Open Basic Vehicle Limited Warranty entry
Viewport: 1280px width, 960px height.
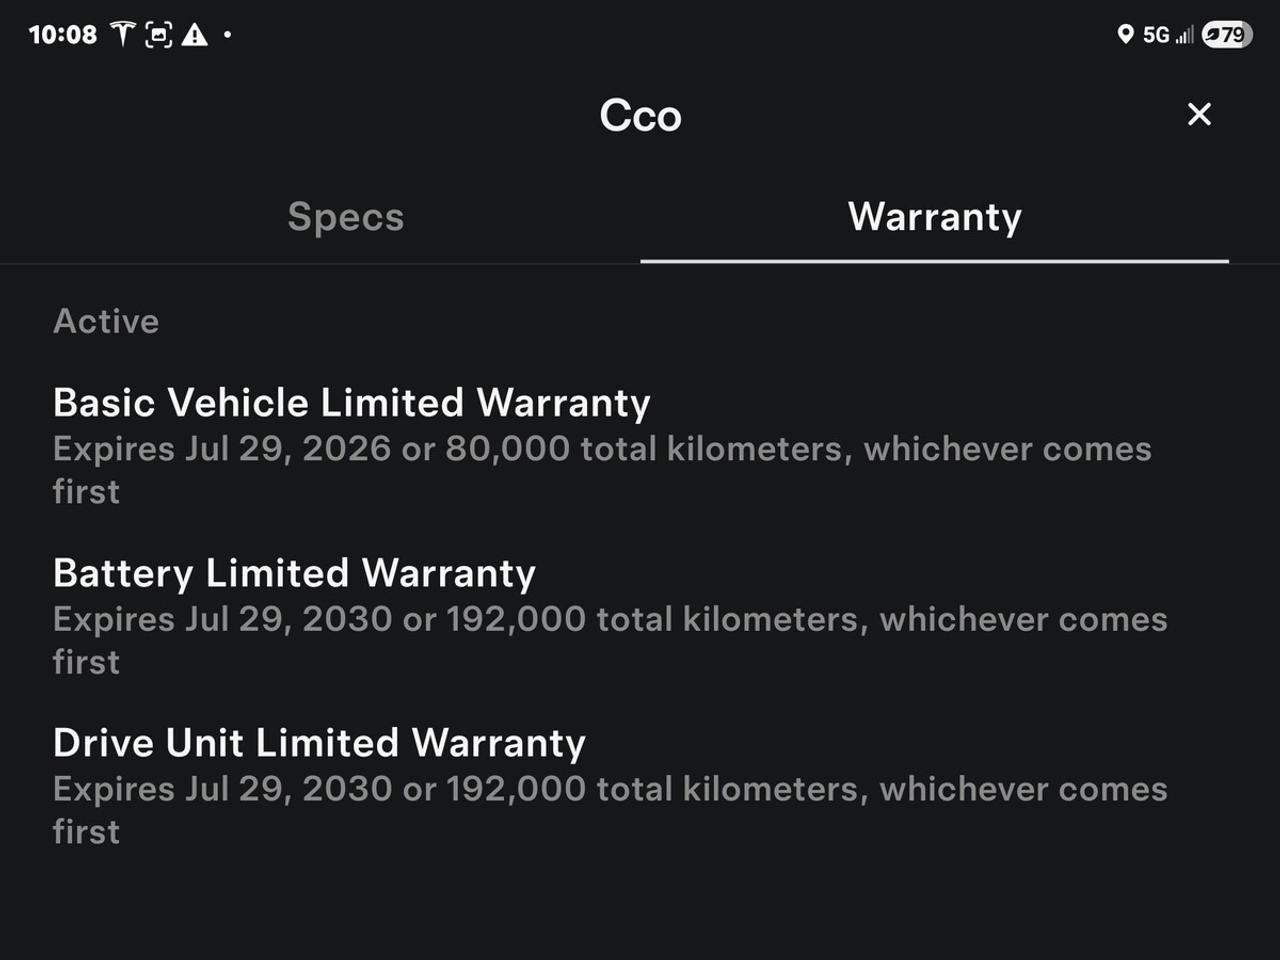coord(352,403)
